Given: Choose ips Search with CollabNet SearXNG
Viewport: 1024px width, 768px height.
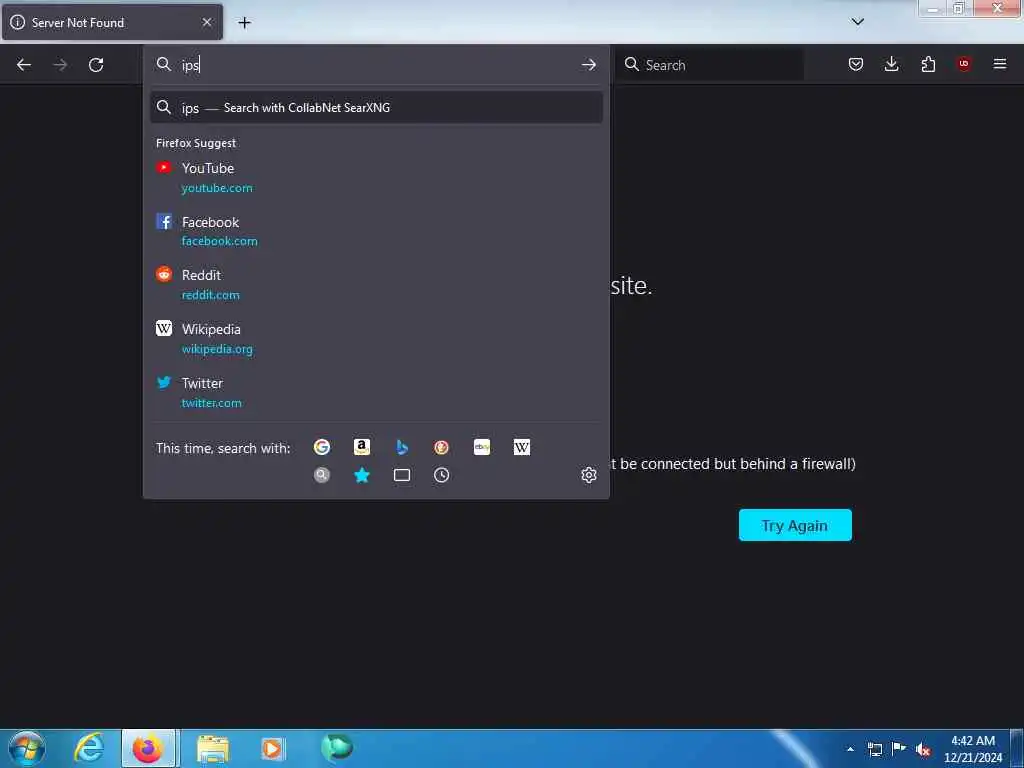Looking at the screenshot, I should click(376, 108).
